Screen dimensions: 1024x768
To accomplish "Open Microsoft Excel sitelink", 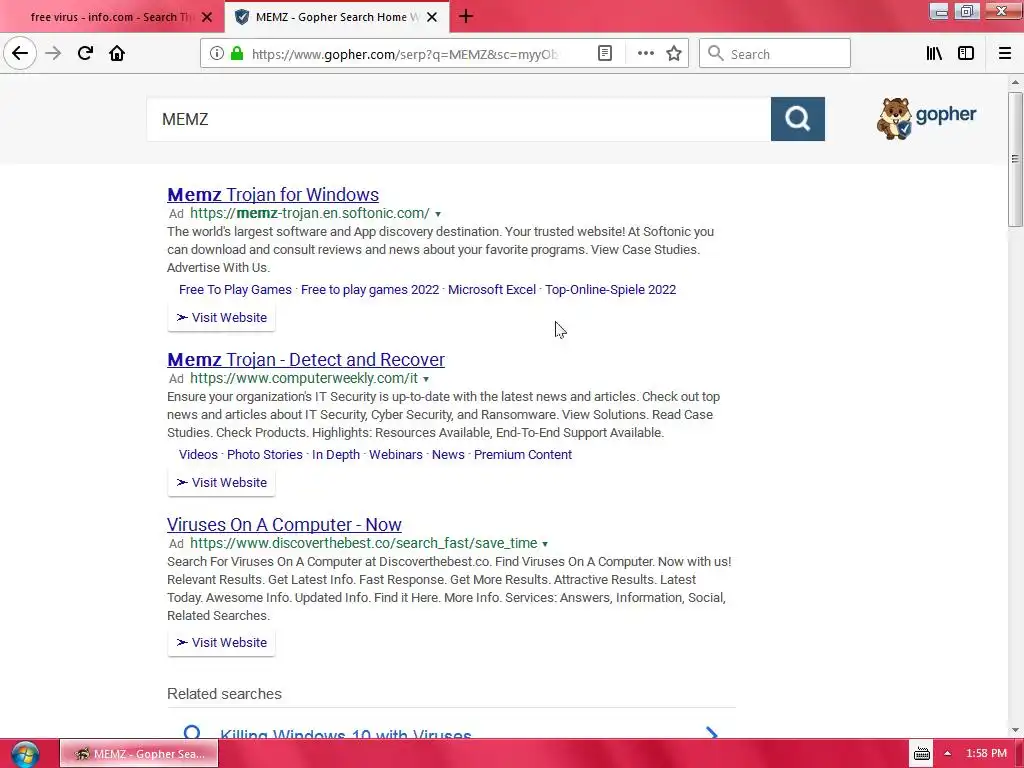I will [492, 290].
